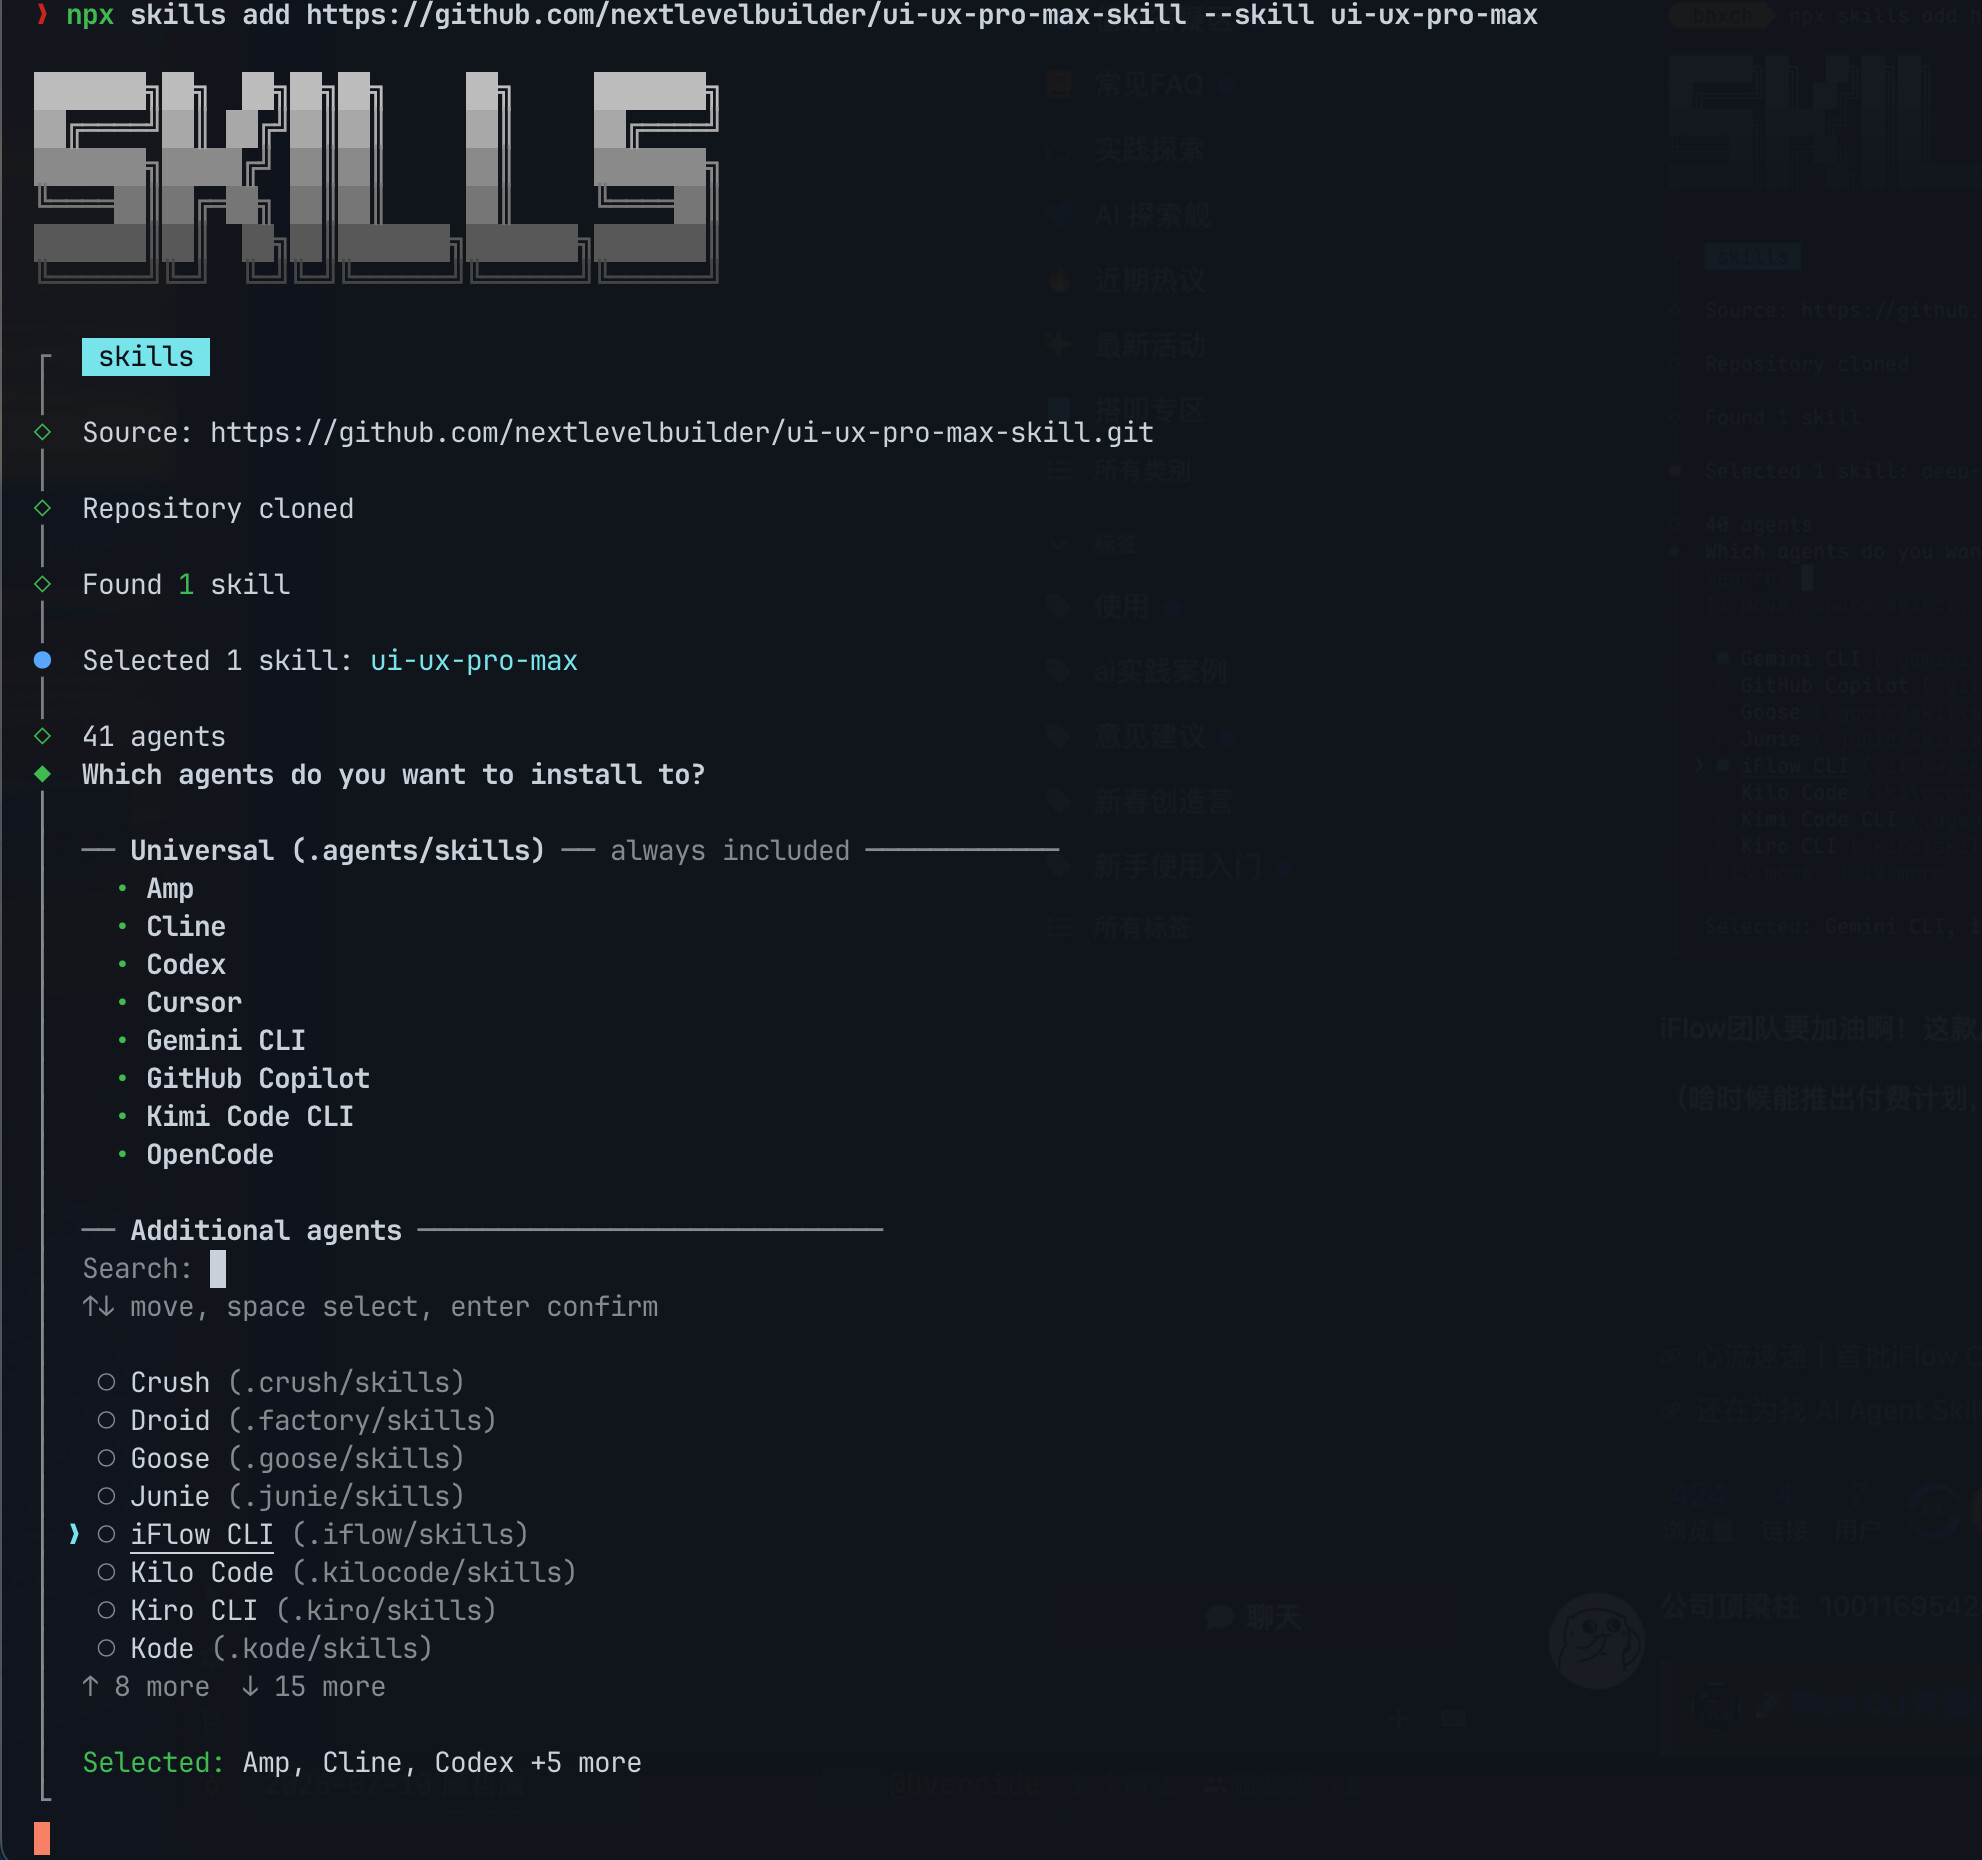Click the filled green diamond prompt marker
Screen dimensions: 1982x1860
pos(42,774)
